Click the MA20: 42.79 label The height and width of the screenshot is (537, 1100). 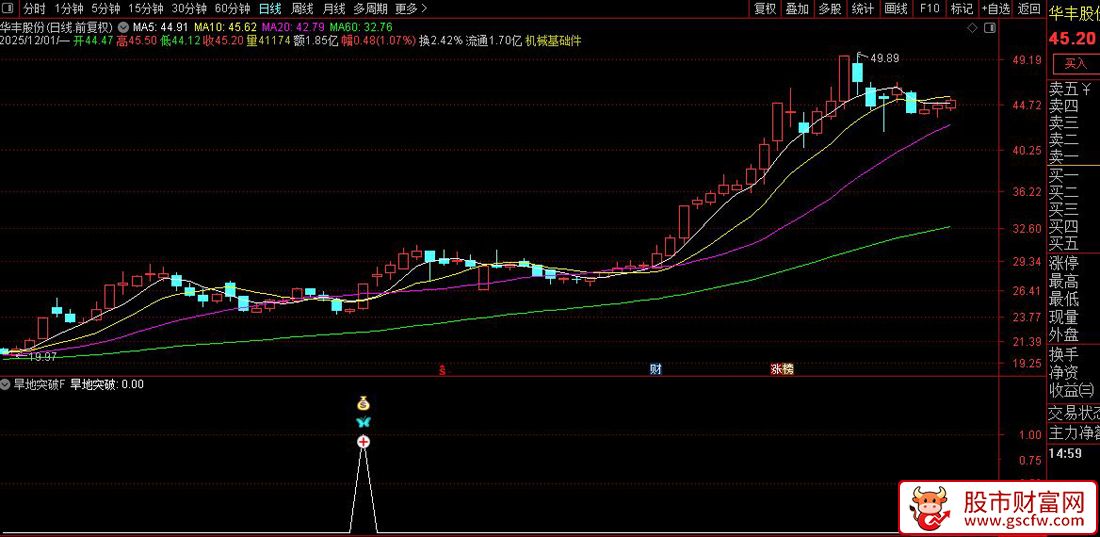tap(294, 28)
